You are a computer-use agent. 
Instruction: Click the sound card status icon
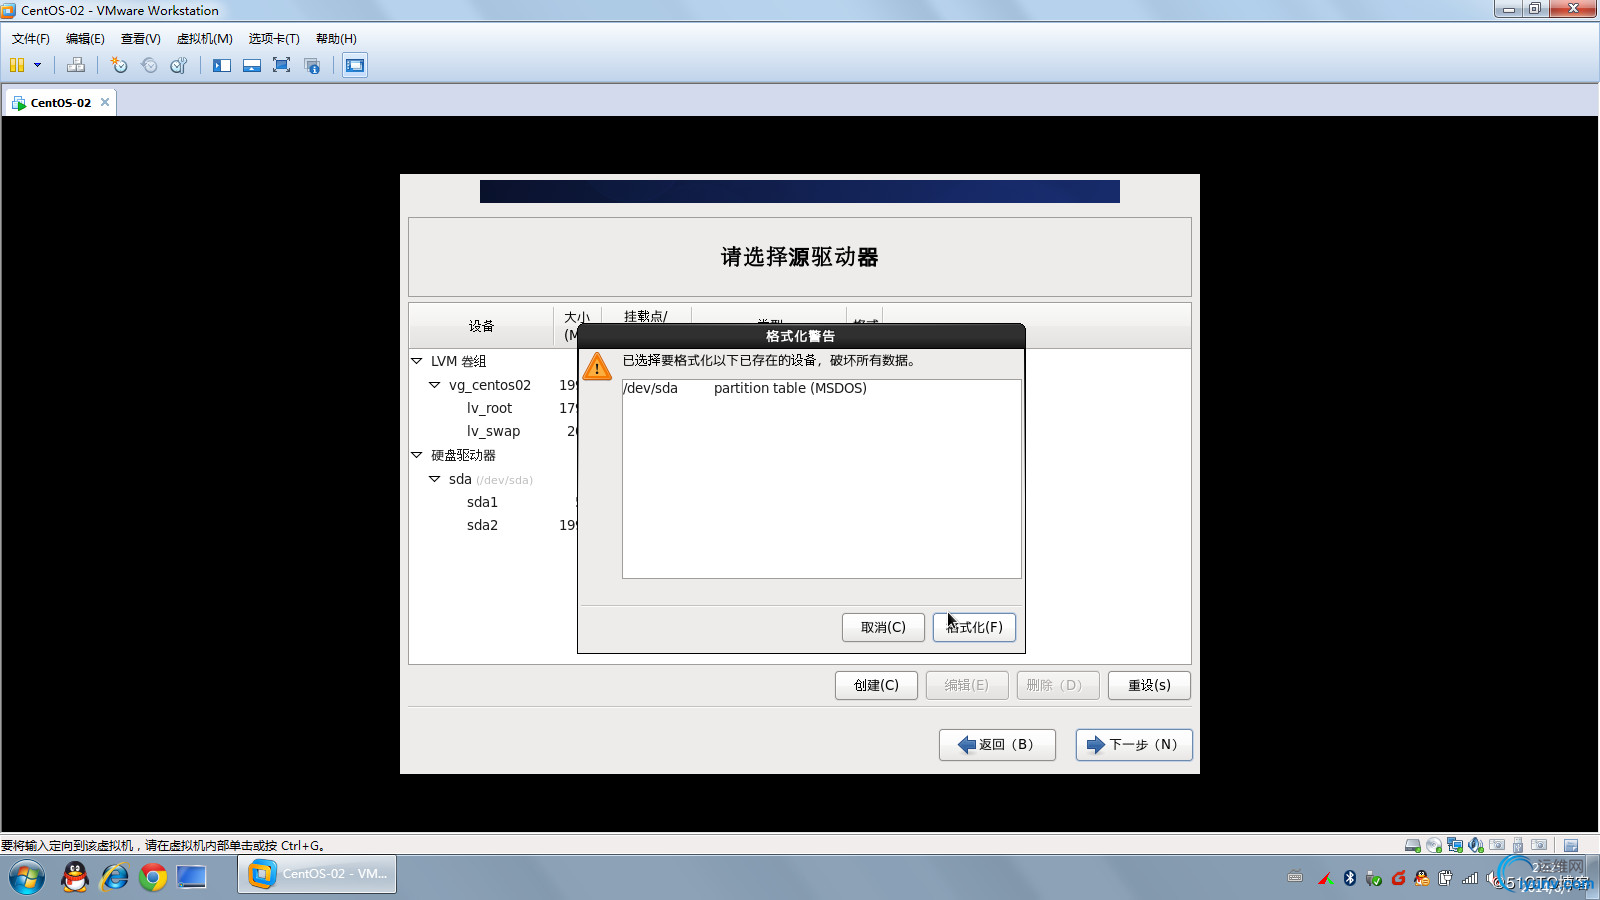(1476, 845)
